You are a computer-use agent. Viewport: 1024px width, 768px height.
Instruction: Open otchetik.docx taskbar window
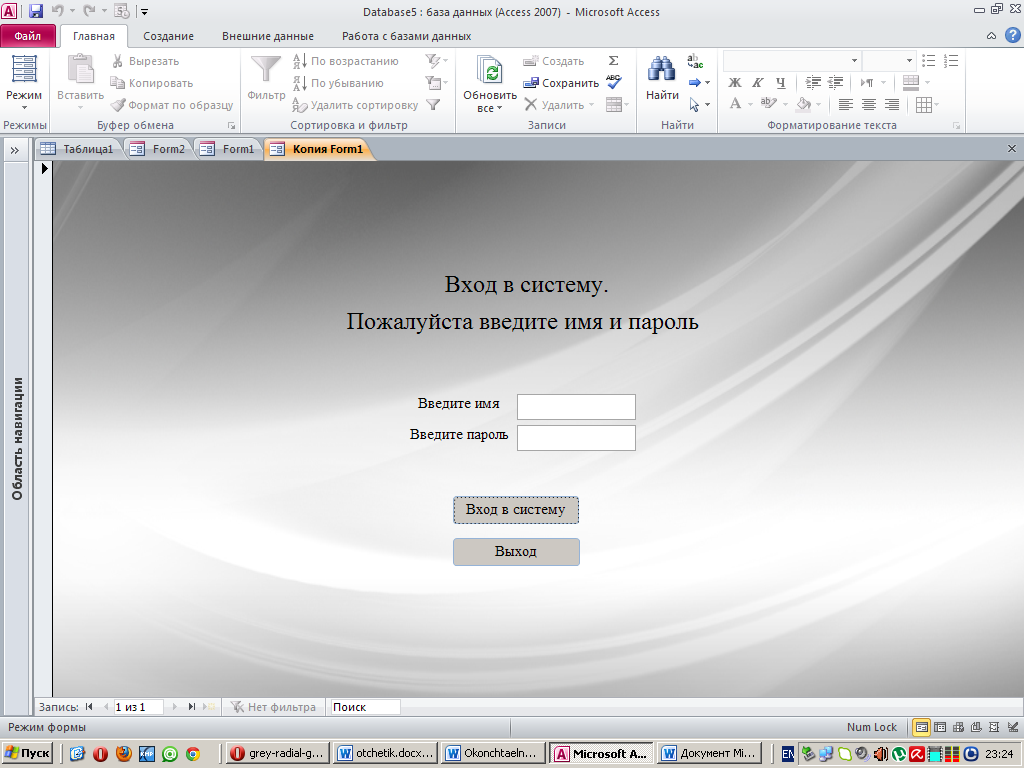point(385,753)
